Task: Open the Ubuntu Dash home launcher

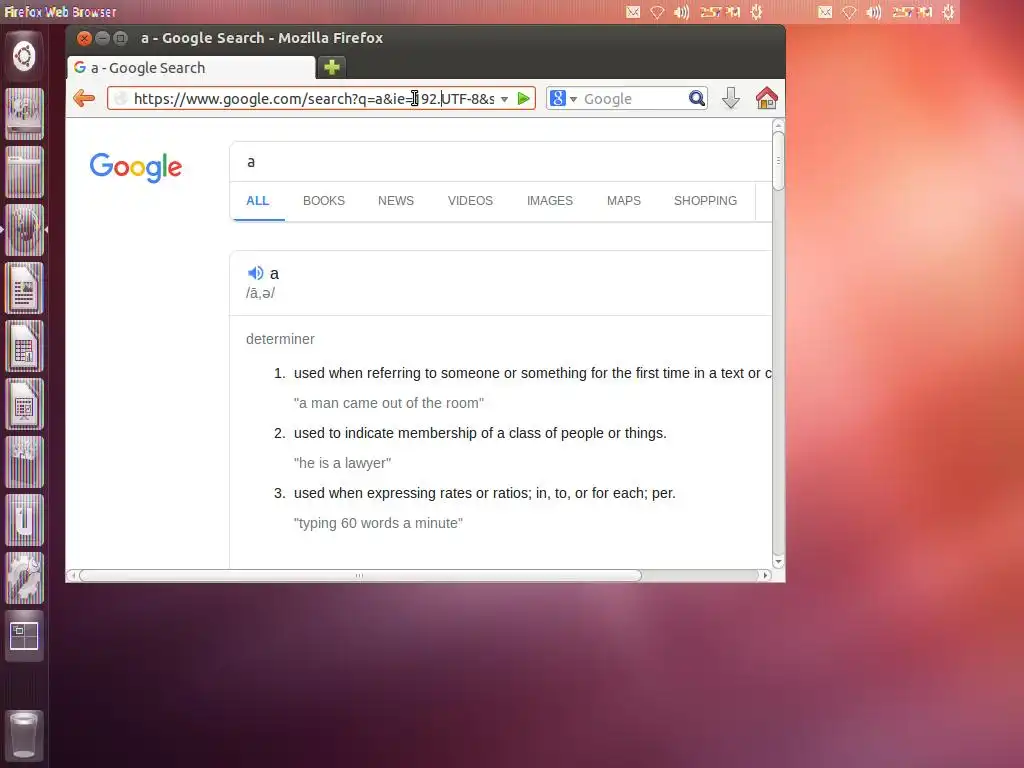Action: tap(24, 56)
